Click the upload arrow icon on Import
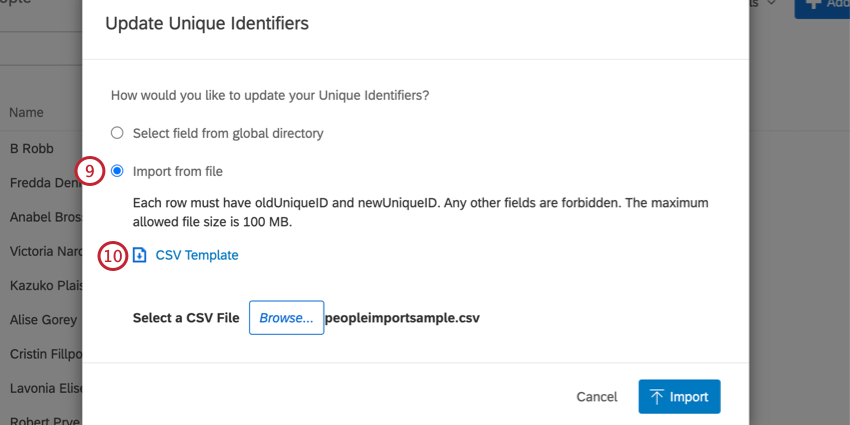 [656, 397]
